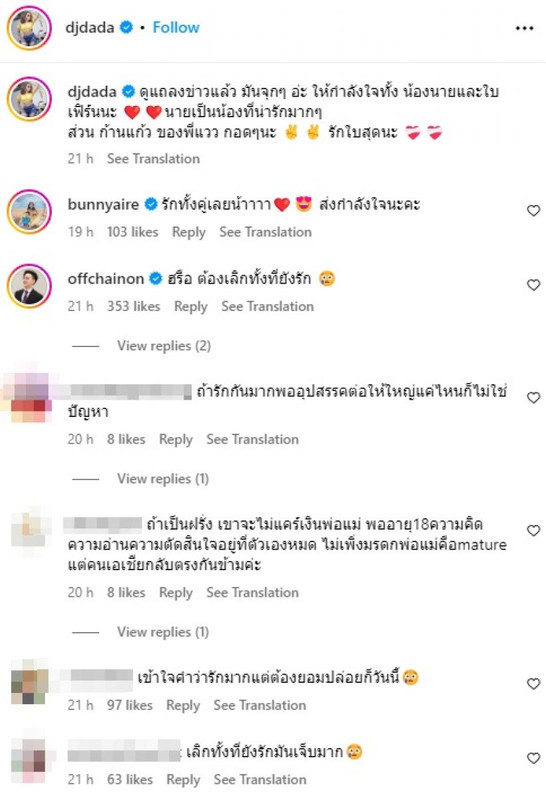
Task: Open offchainon username link
Action: (x=106, y=279)
